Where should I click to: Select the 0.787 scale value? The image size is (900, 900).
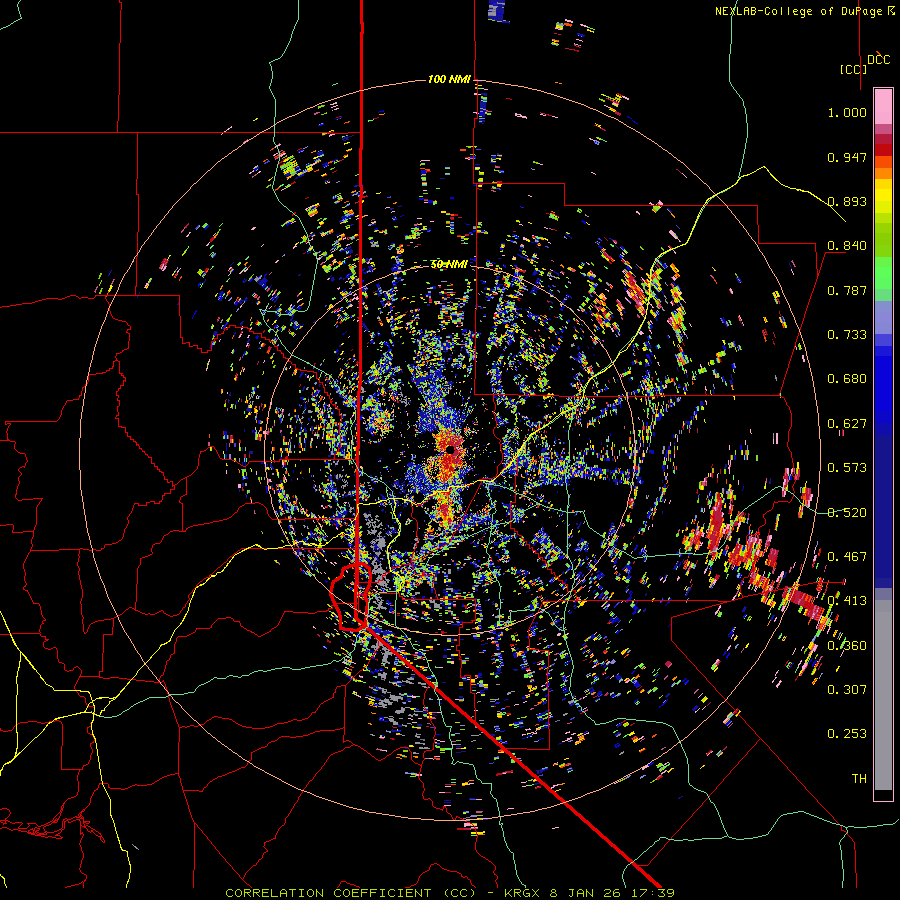click(847, 290)
